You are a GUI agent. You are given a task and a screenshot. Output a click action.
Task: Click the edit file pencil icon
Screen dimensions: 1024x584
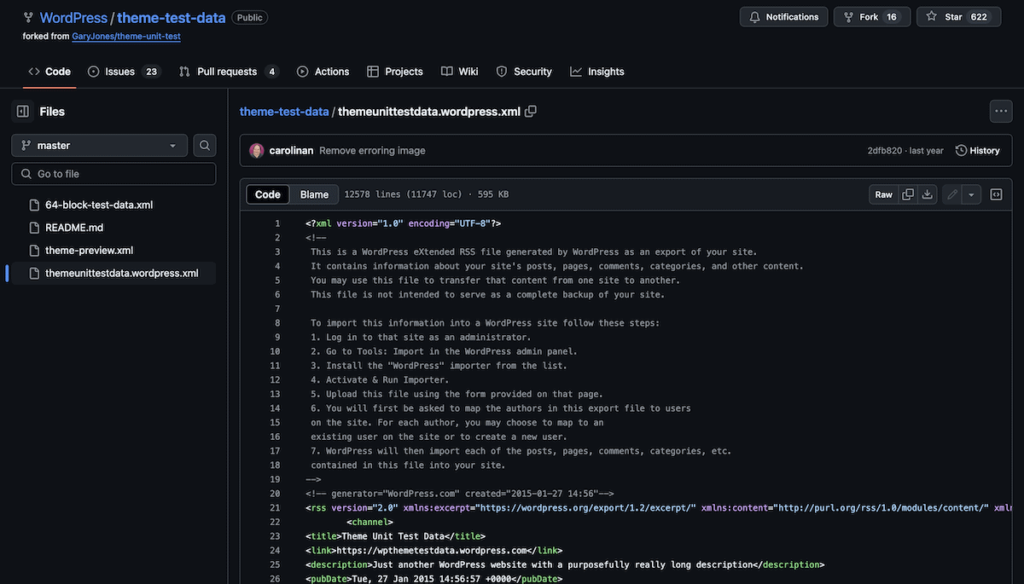(952, 195)
